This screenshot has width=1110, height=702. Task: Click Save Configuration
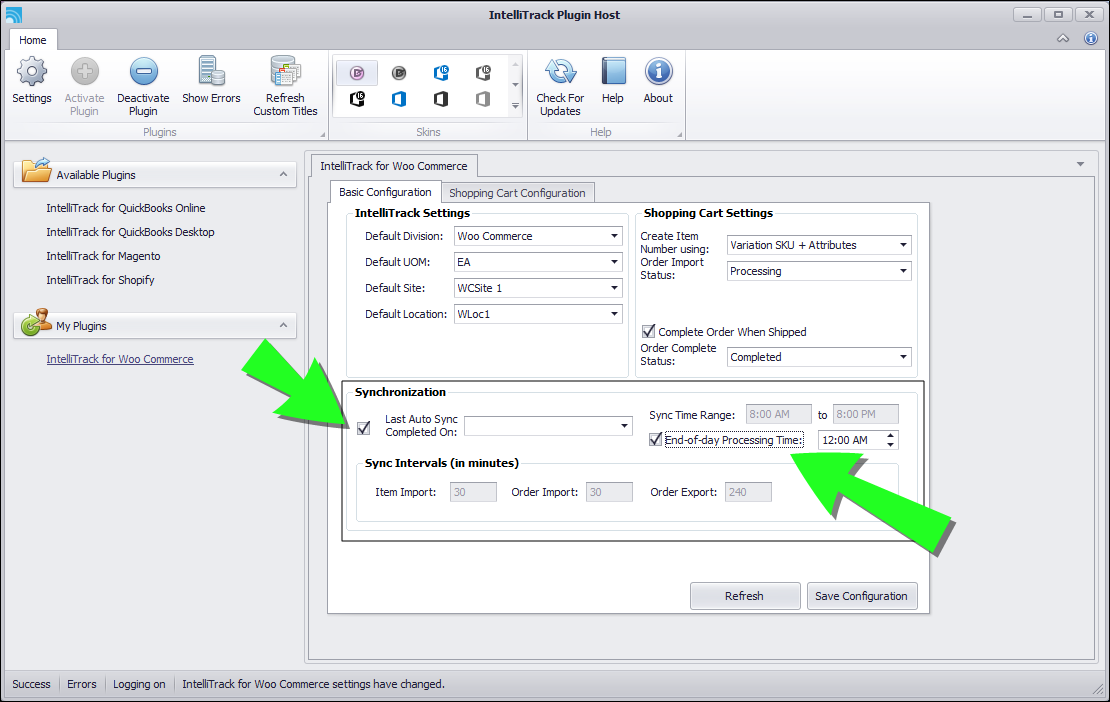(862, 596)
